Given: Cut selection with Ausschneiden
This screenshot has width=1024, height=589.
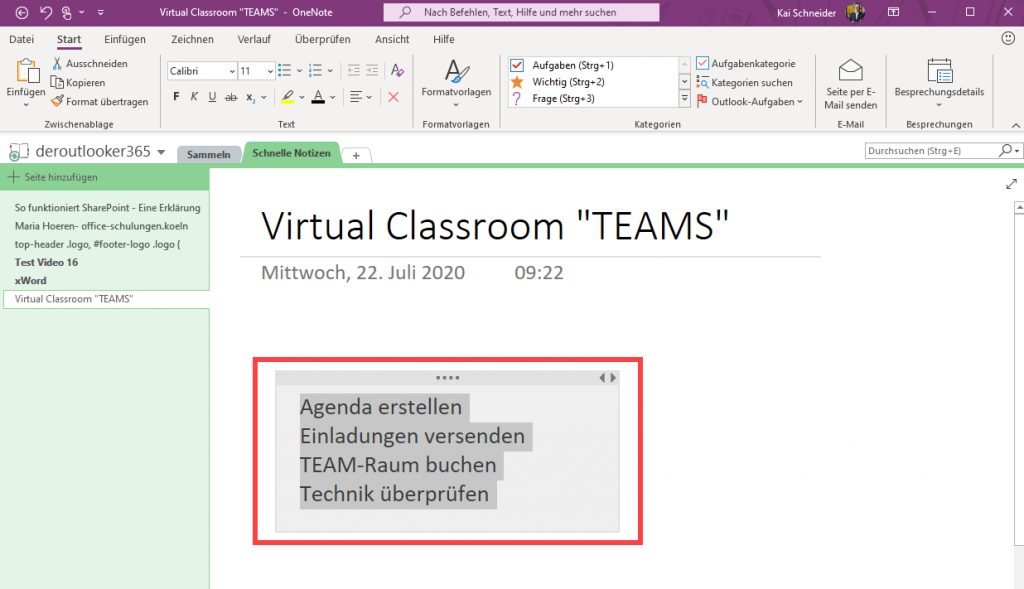Looking at the screenshot, I should coord(90,63).
